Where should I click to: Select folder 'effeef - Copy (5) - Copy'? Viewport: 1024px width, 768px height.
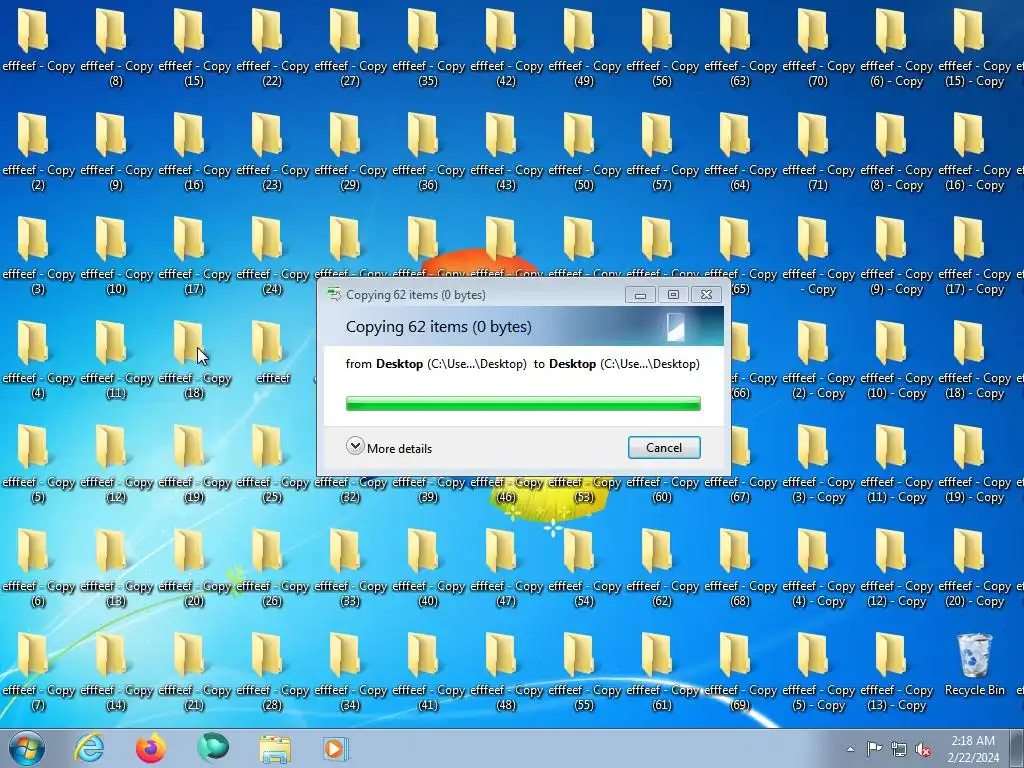(818, 671)
